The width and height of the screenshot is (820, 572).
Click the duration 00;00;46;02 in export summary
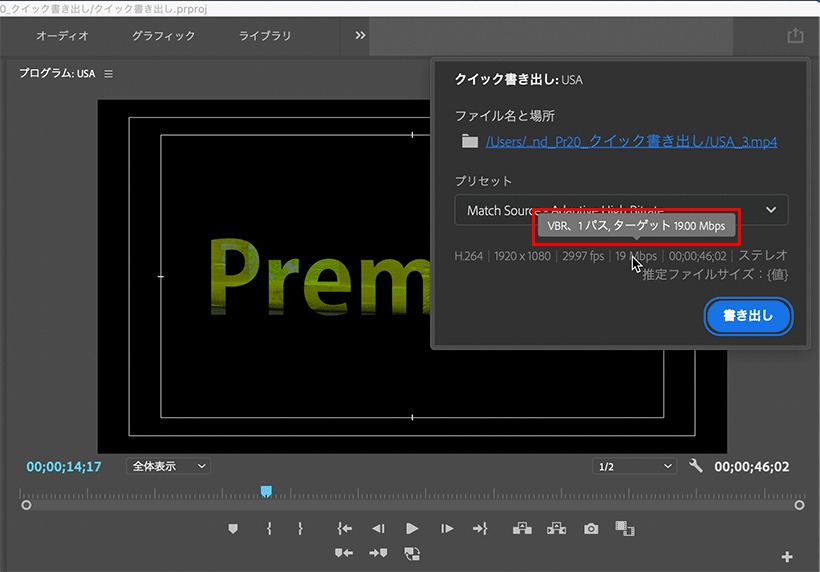(x=698, y=256)
